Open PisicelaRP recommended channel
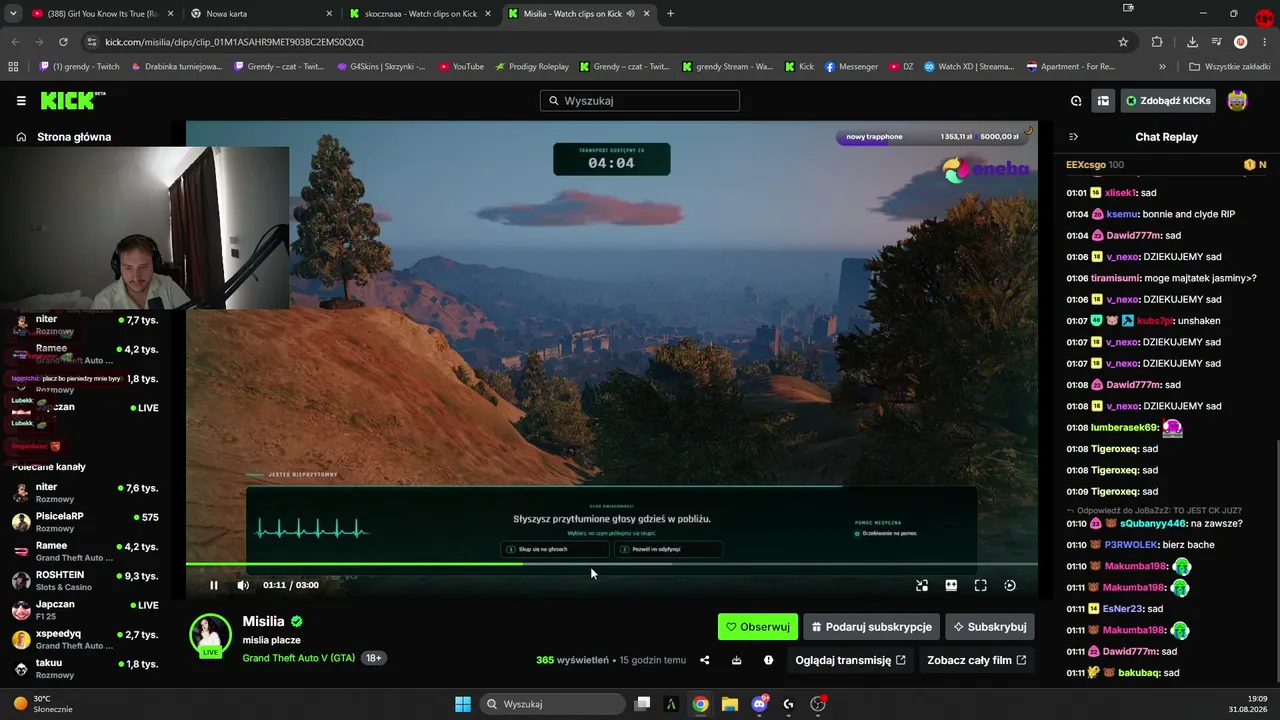The image size is (1280, 720). [85, 522]
